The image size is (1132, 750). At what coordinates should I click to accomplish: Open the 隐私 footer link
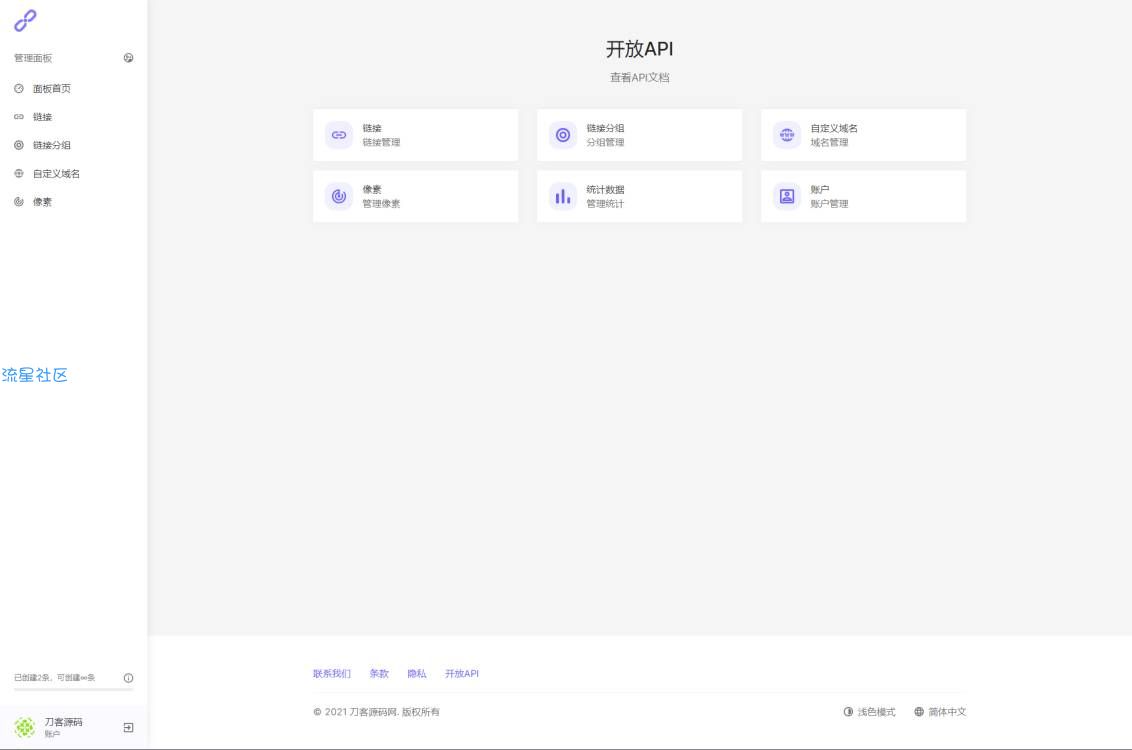tap(416, 674)
